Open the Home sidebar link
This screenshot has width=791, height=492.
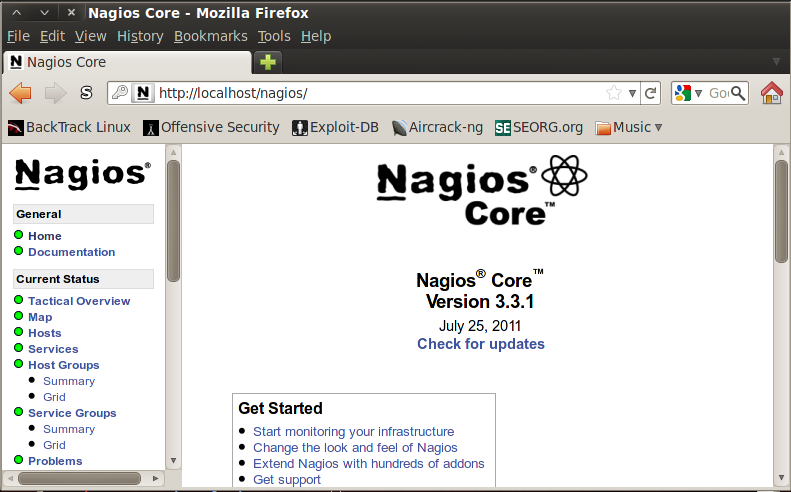click(45, 236)
